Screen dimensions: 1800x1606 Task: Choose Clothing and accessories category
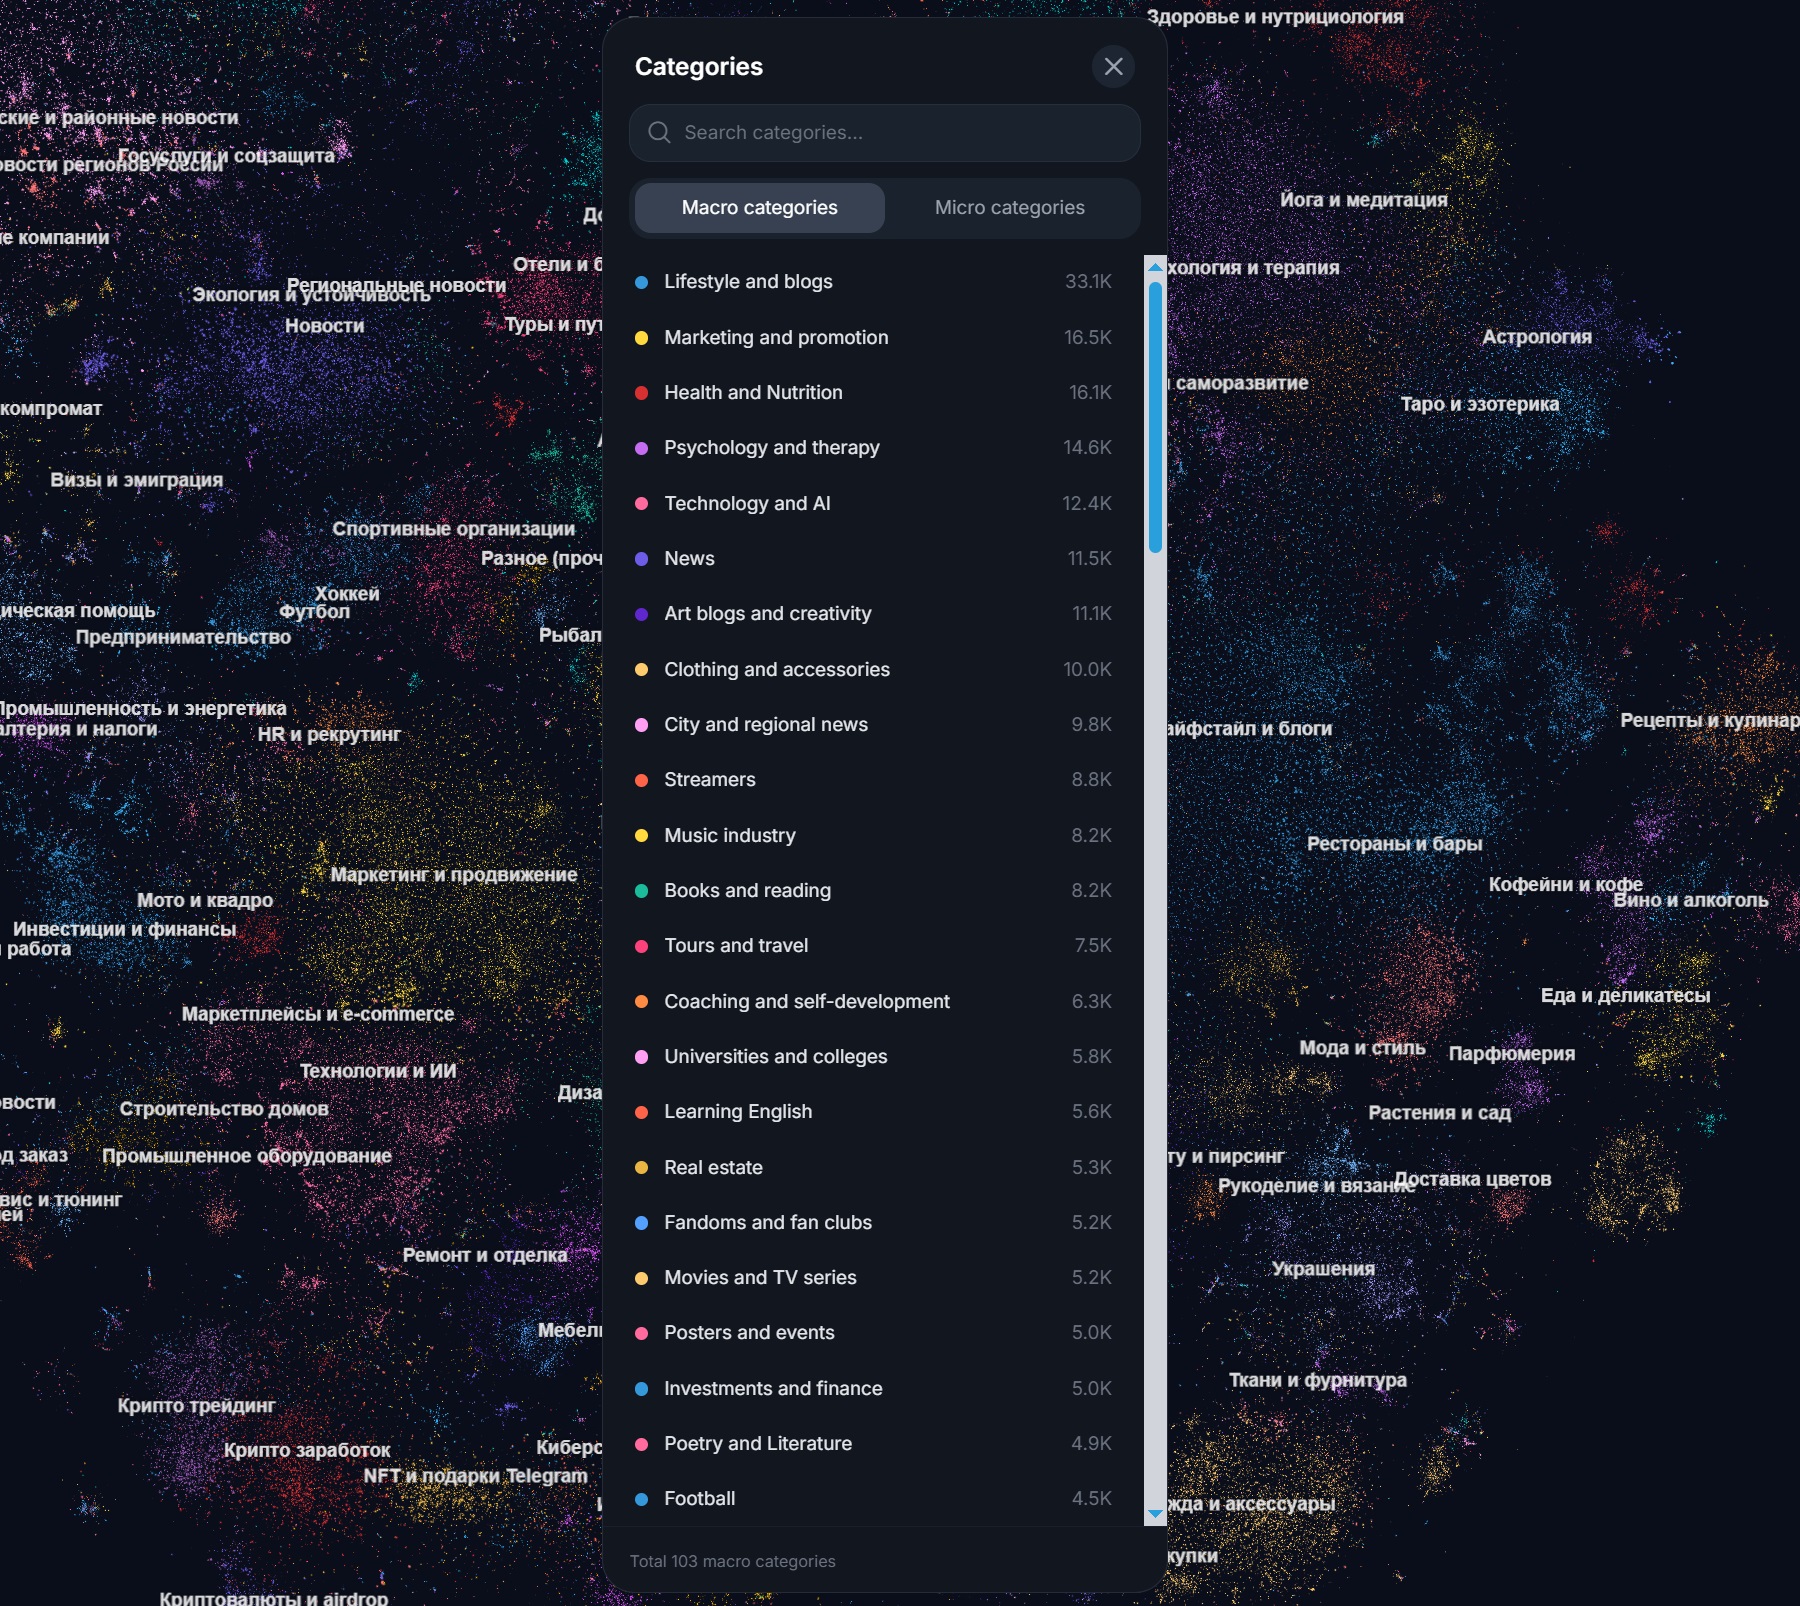[x=874, y=670]
